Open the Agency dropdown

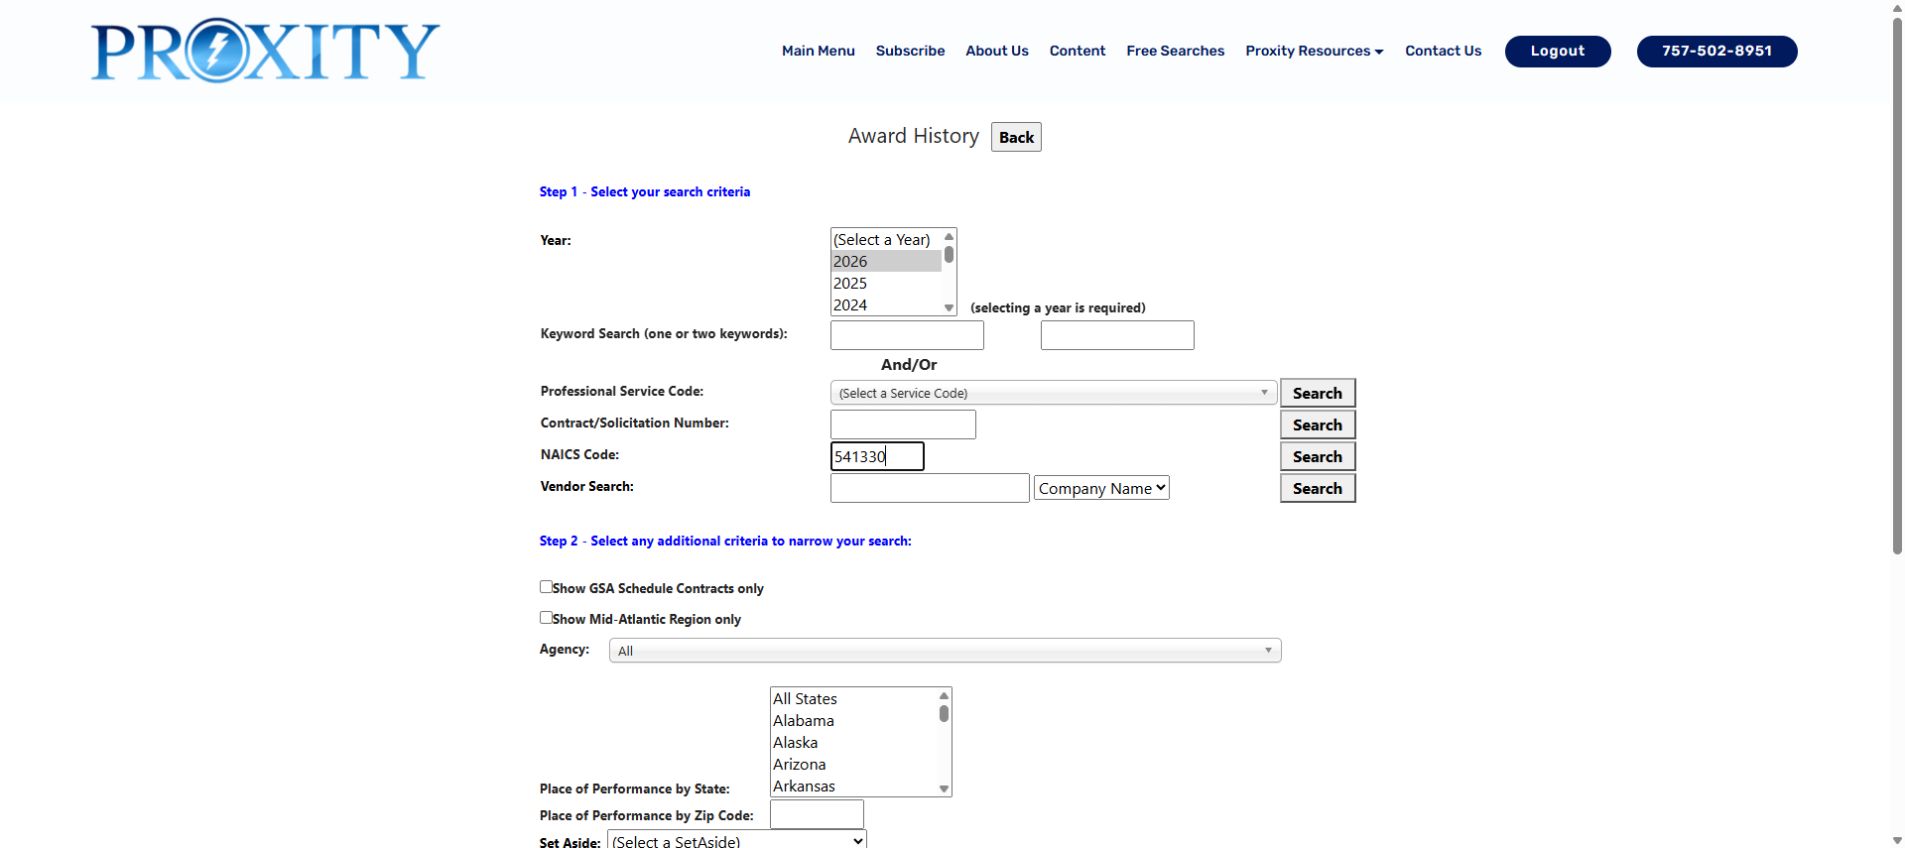pos(945,651)
